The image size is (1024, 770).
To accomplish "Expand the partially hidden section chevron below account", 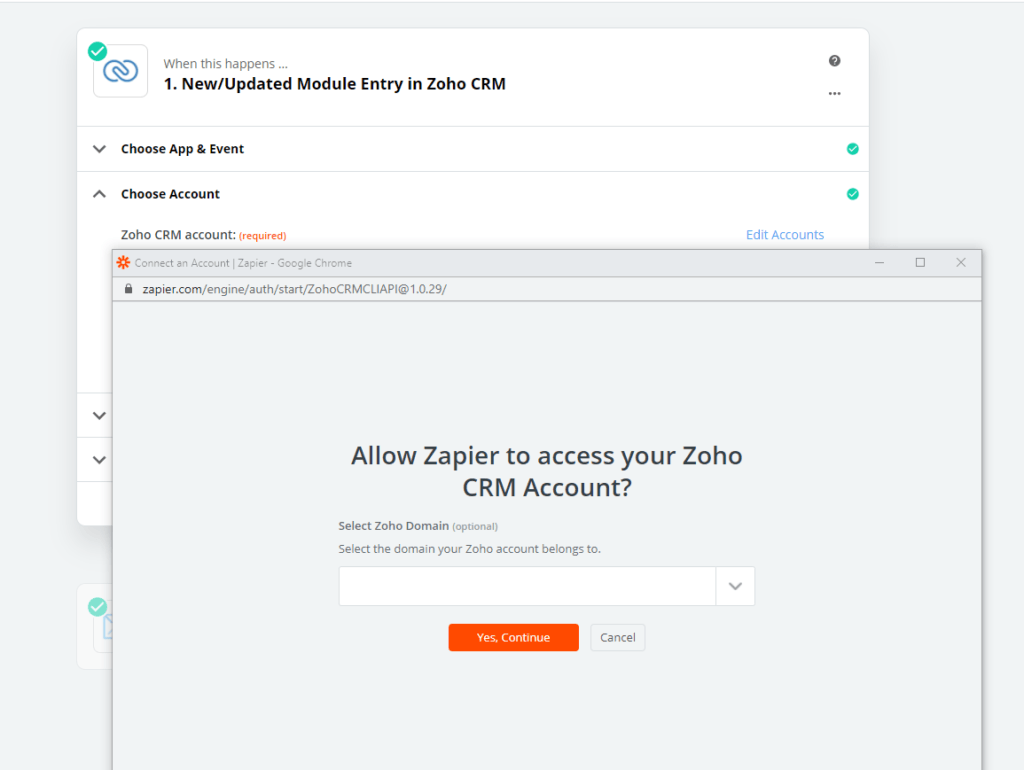I will point(99,415).
